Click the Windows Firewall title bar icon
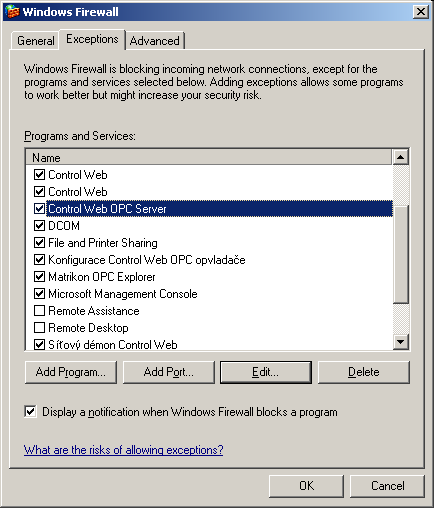Image resolution: width=434 pixels, height=508 pixels. [x=12, y=12]
